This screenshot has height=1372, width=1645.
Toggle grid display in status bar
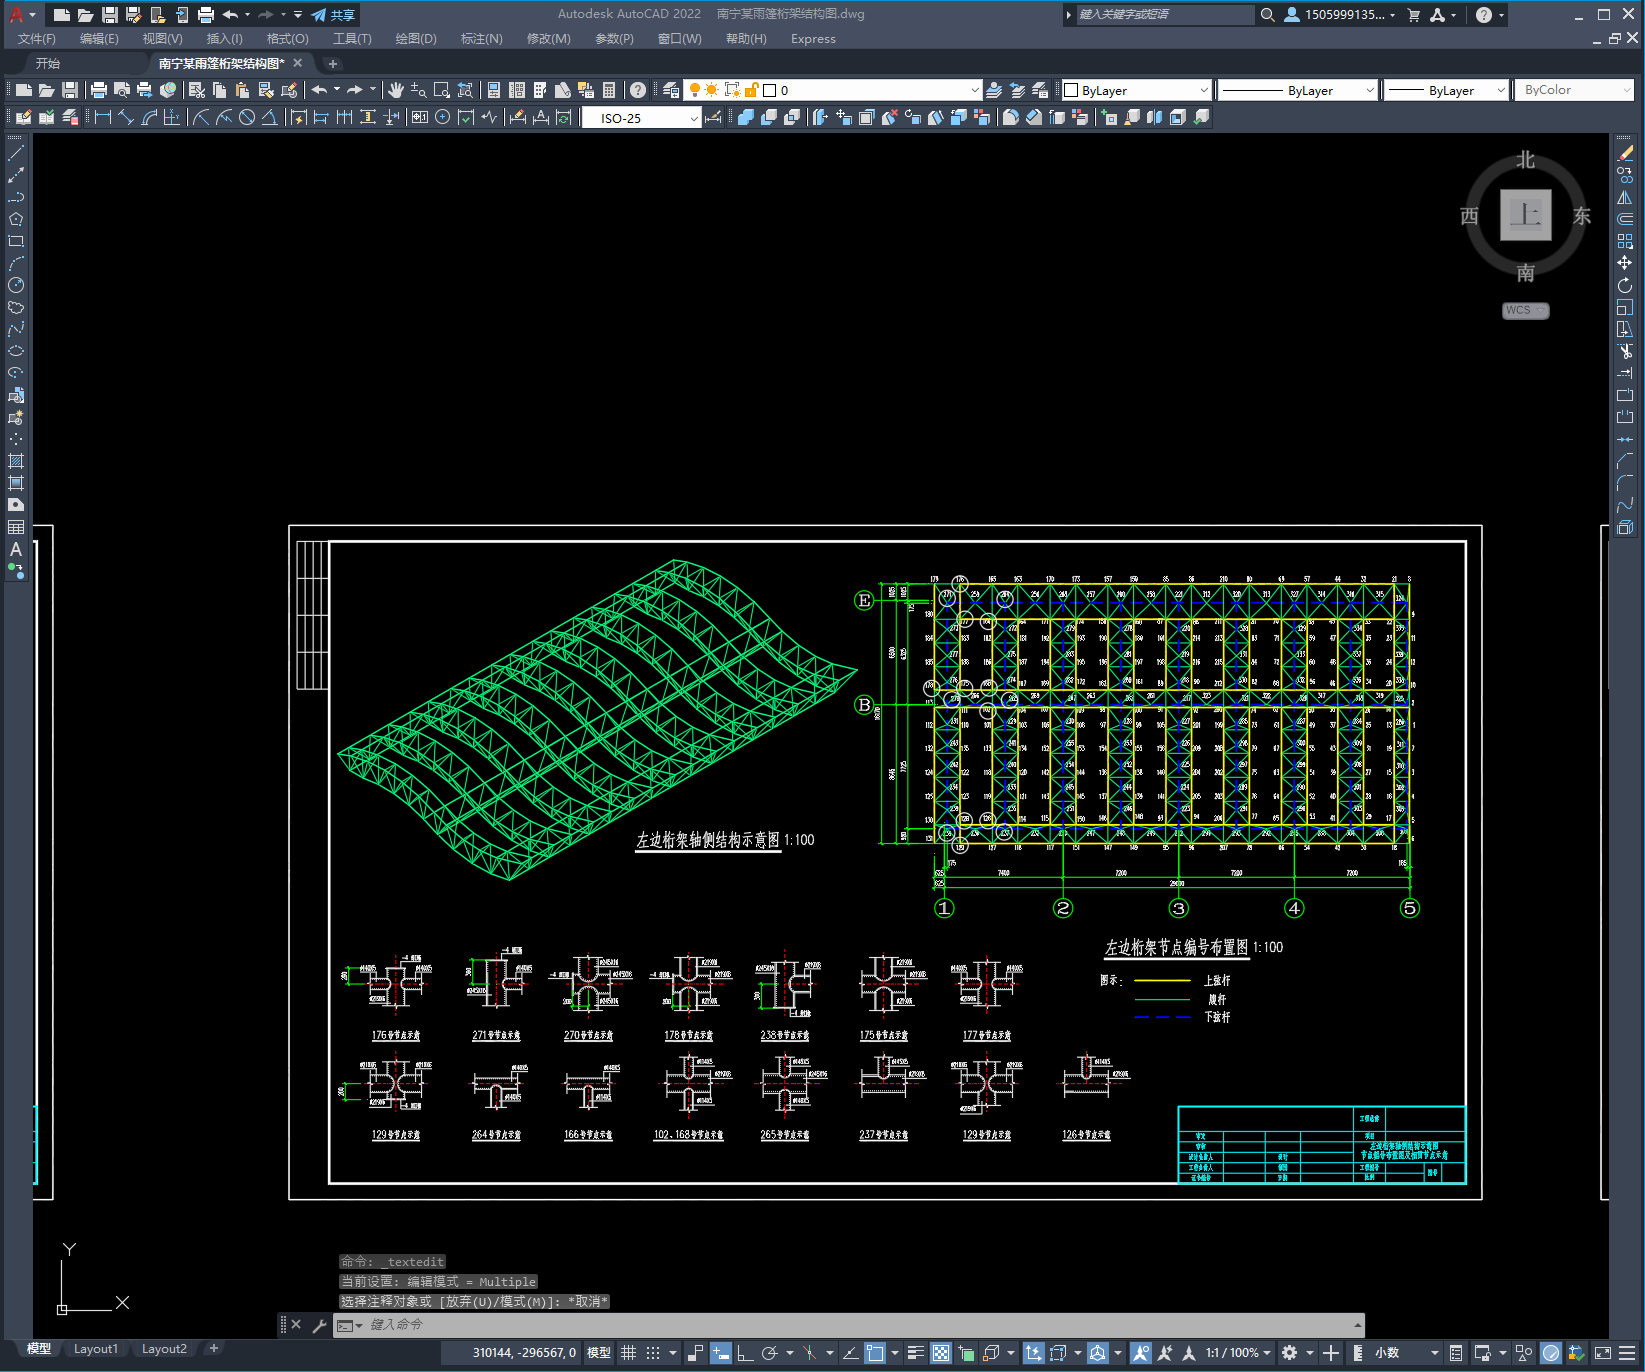tap(629, 1353)
